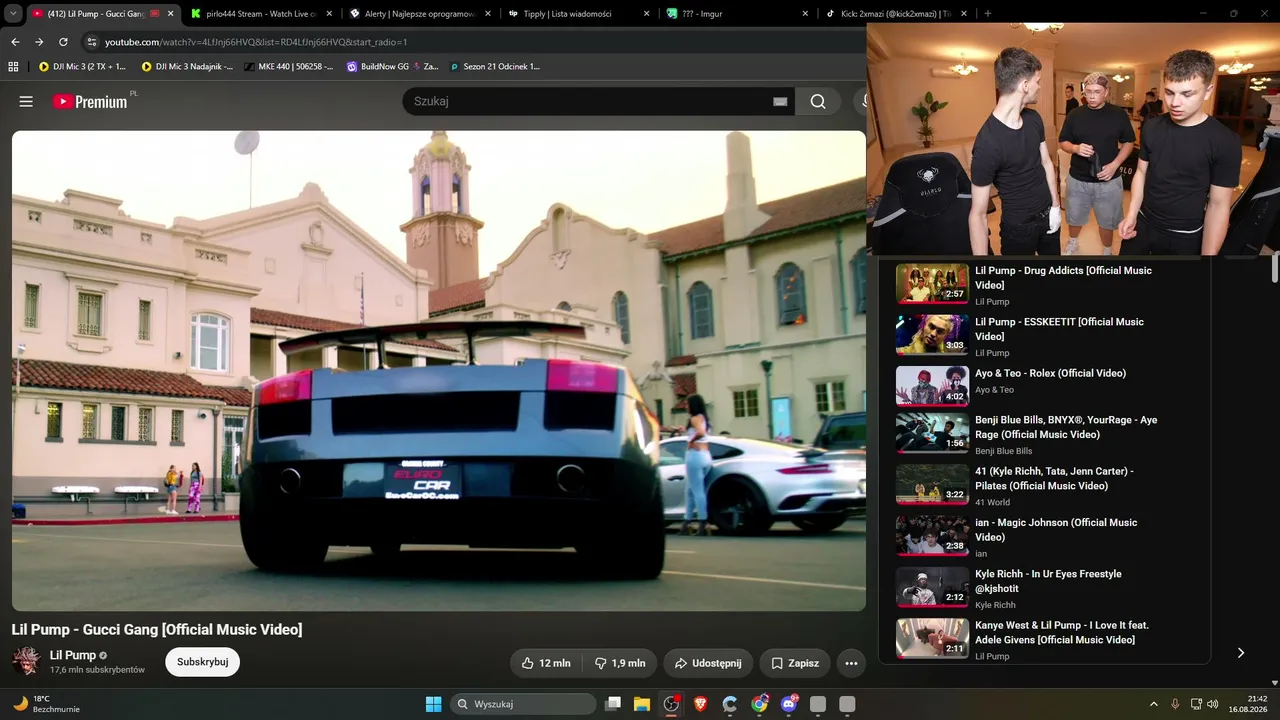Click the 17,6 mln subskrybentów text

pos(97,670)
